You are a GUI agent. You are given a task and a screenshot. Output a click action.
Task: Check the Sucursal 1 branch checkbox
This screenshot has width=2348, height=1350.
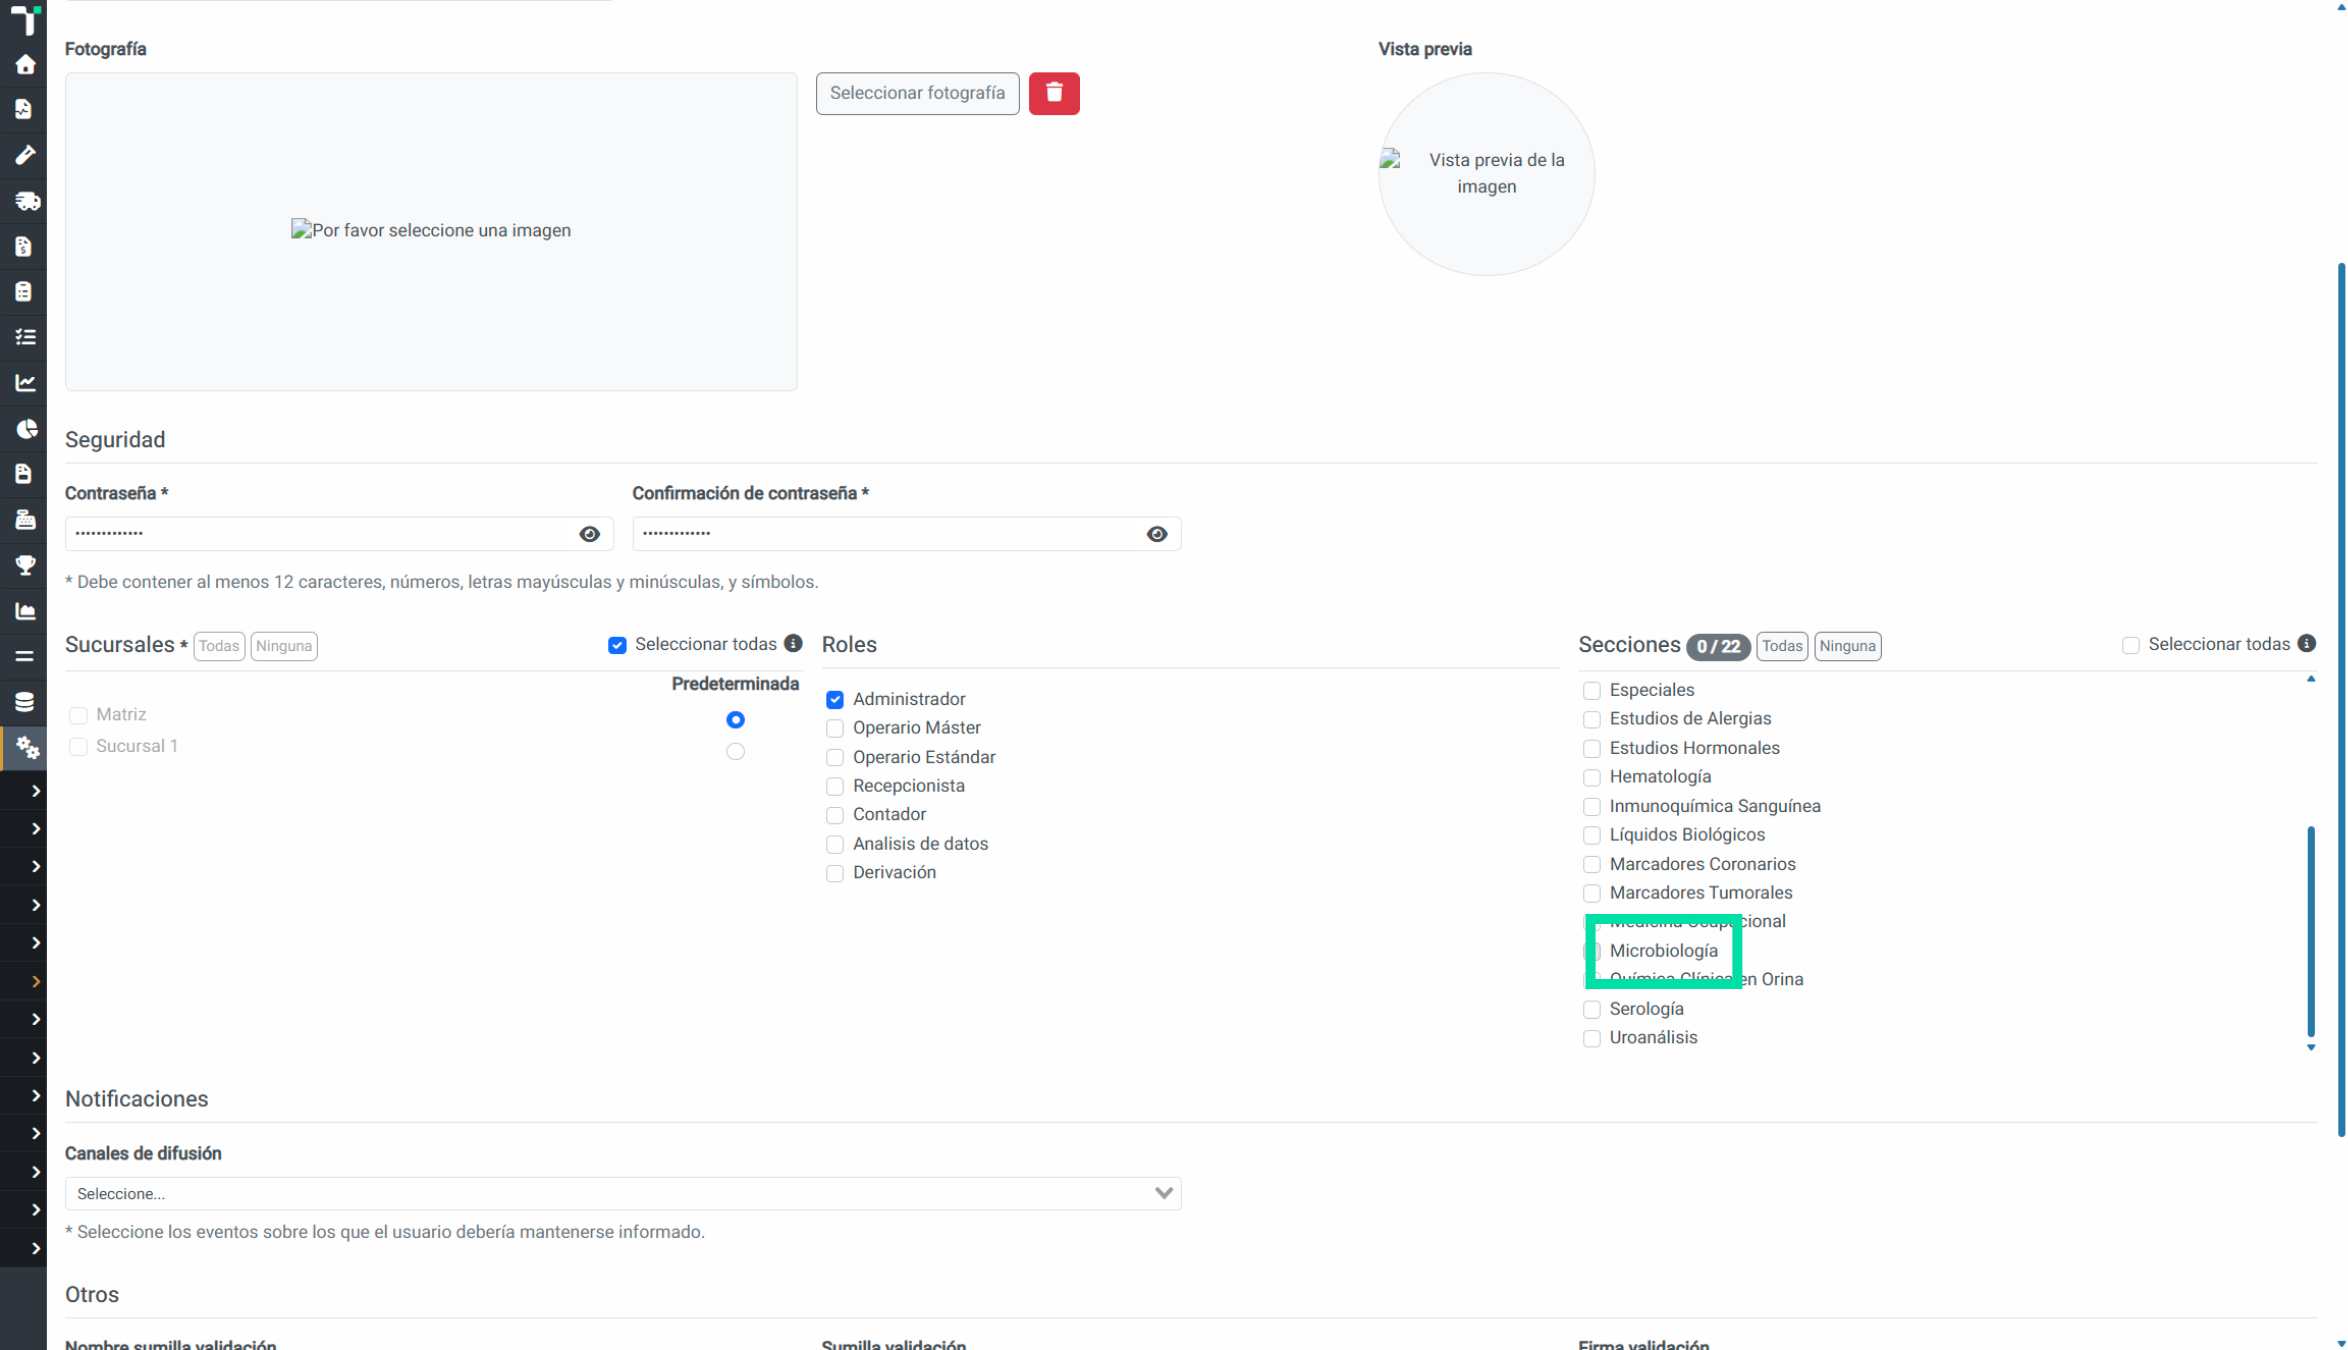(78, 746)
